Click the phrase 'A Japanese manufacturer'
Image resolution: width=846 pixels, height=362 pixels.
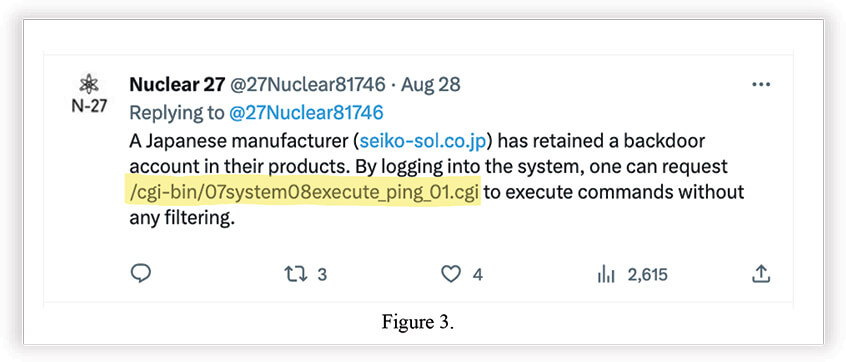[240, 141]
